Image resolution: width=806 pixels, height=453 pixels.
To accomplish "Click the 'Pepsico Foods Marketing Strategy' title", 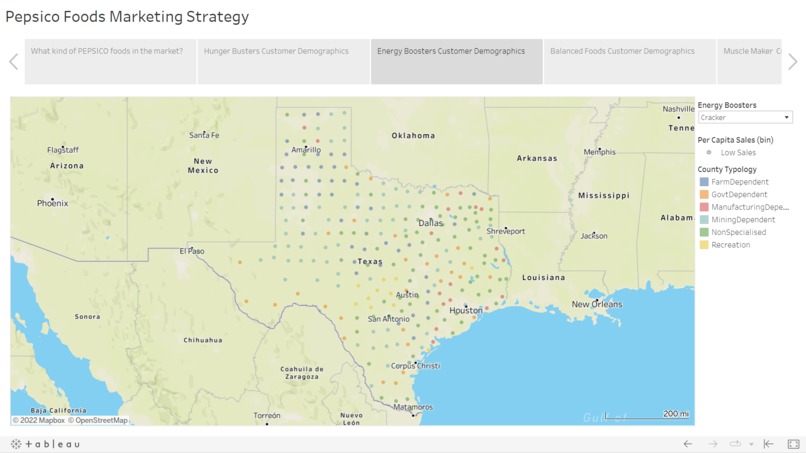I will pyautogui.click(x=127, y=16).
